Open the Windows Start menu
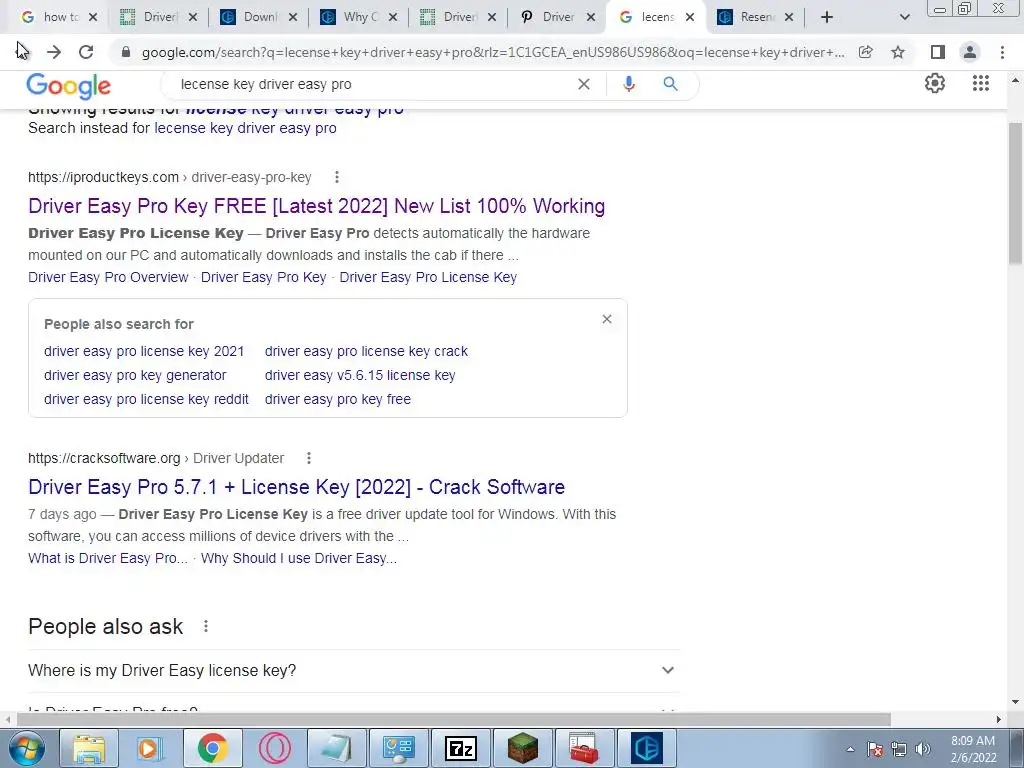The image size is (1024, 768). coord(26,748)
